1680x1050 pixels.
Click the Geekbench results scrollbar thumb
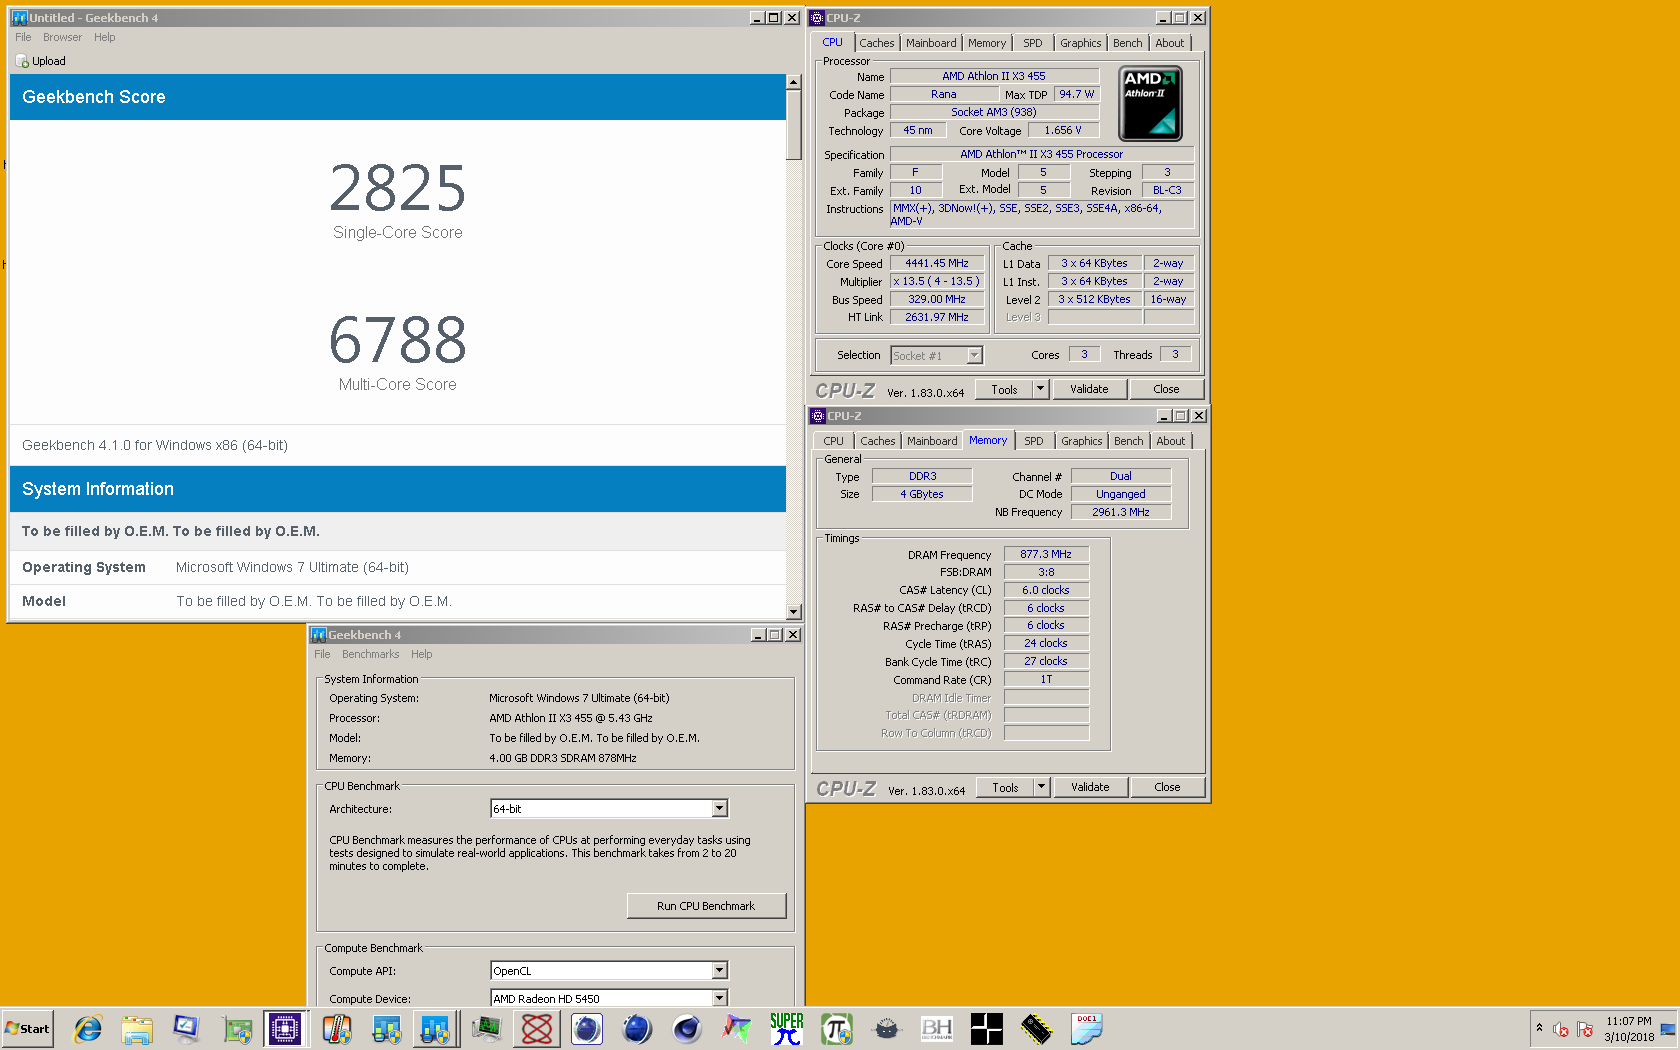point(794,125)
